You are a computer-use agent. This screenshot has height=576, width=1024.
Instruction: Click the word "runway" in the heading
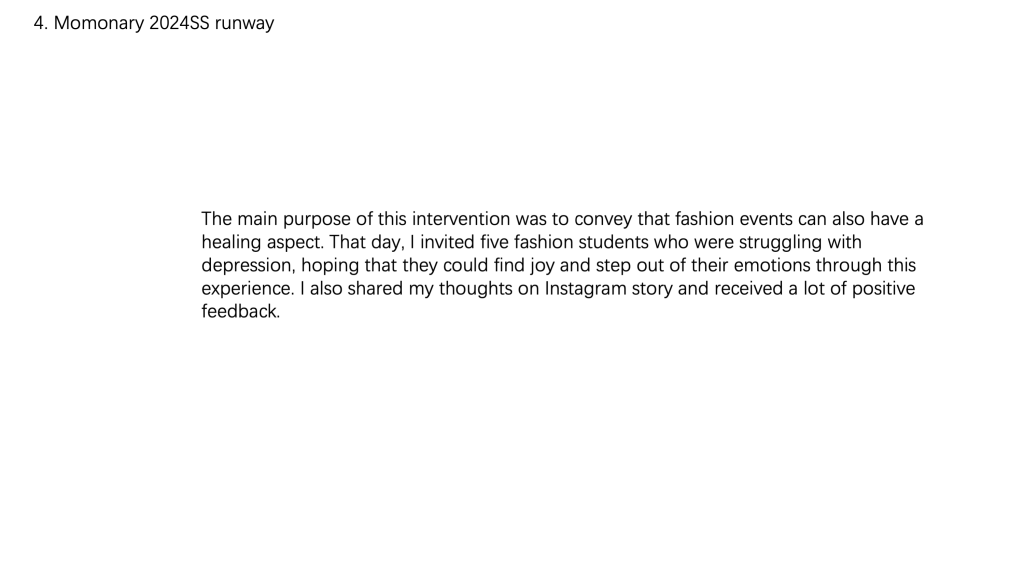244,23
